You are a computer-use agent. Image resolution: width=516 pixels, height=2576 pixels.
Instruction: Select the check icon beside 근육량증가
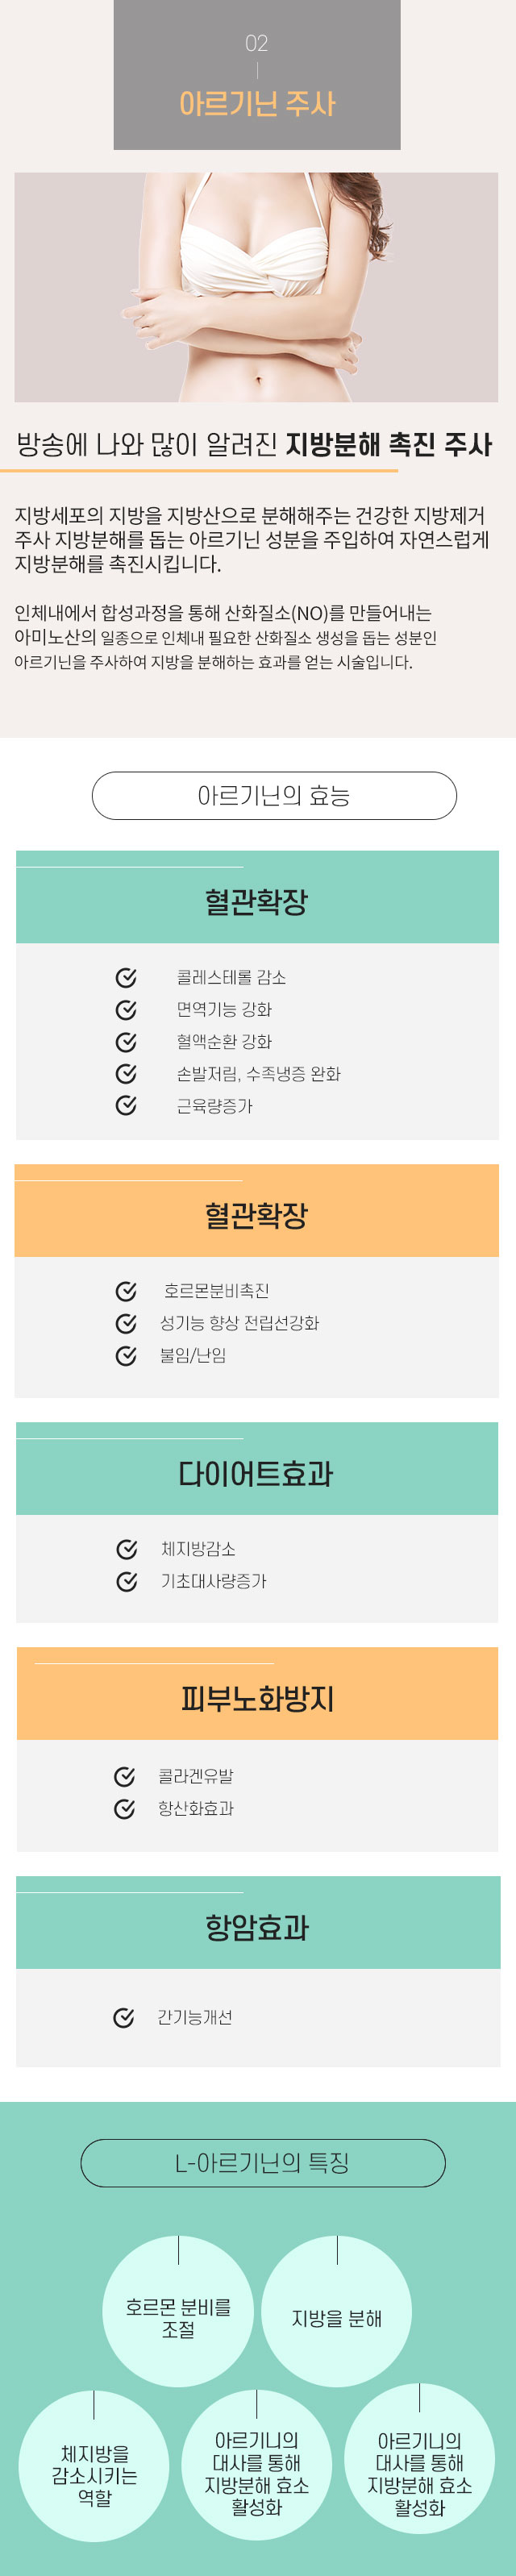[126, 1105]
